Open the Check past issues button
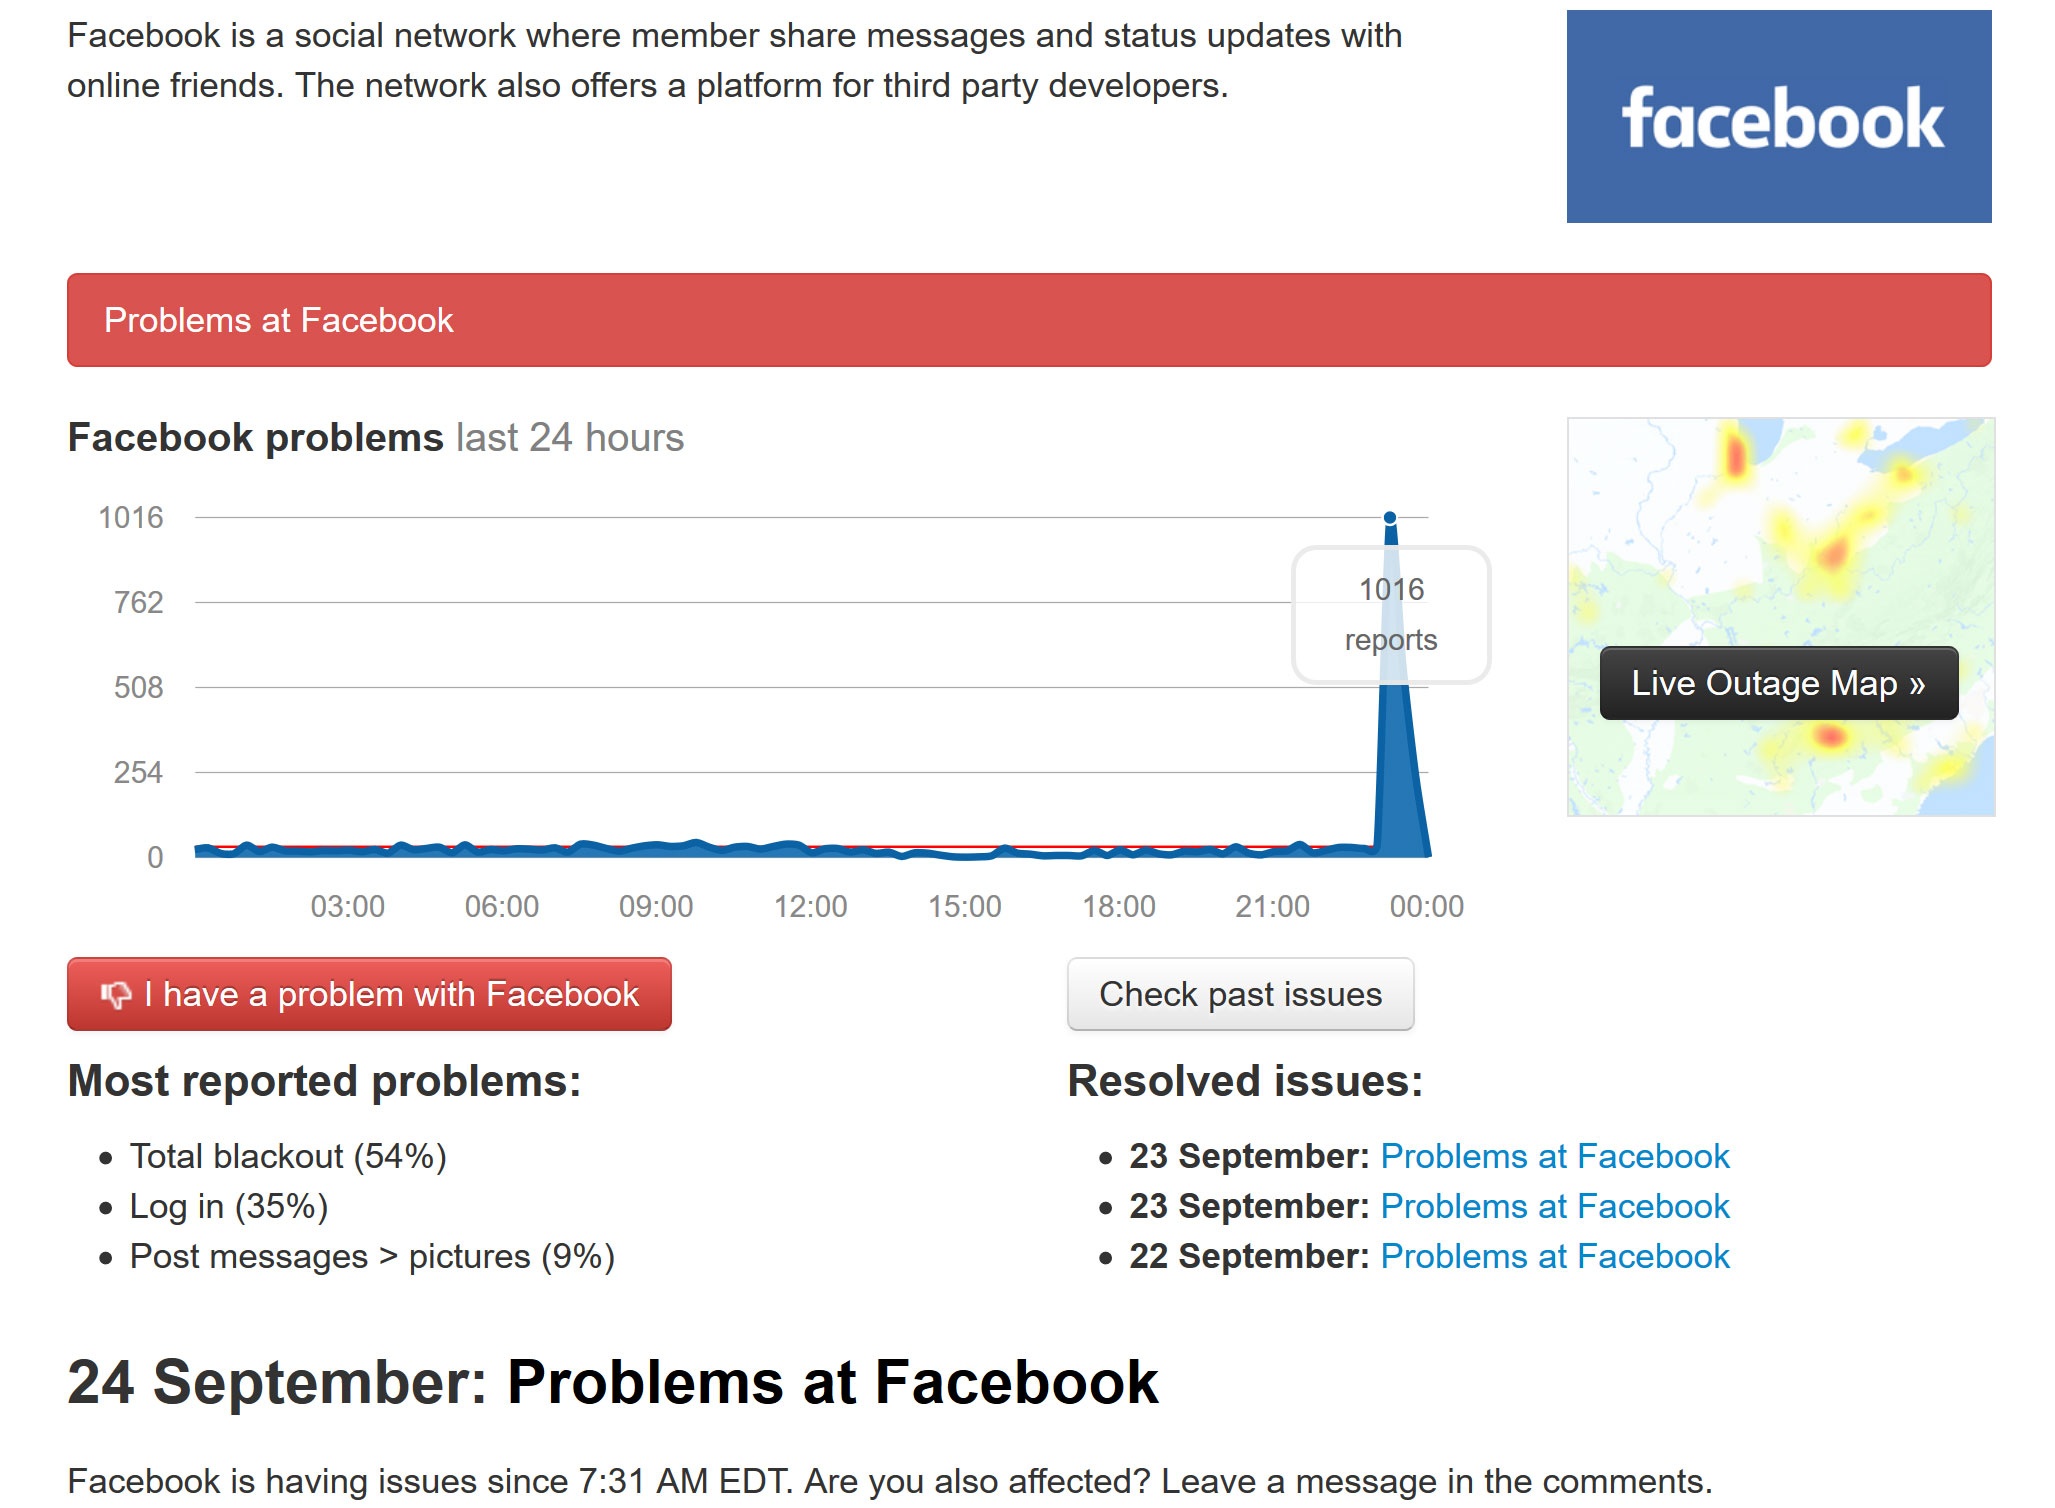Image resolution: width=2055 pixels, height=1508 pixels. click(x=1239, y=994)
